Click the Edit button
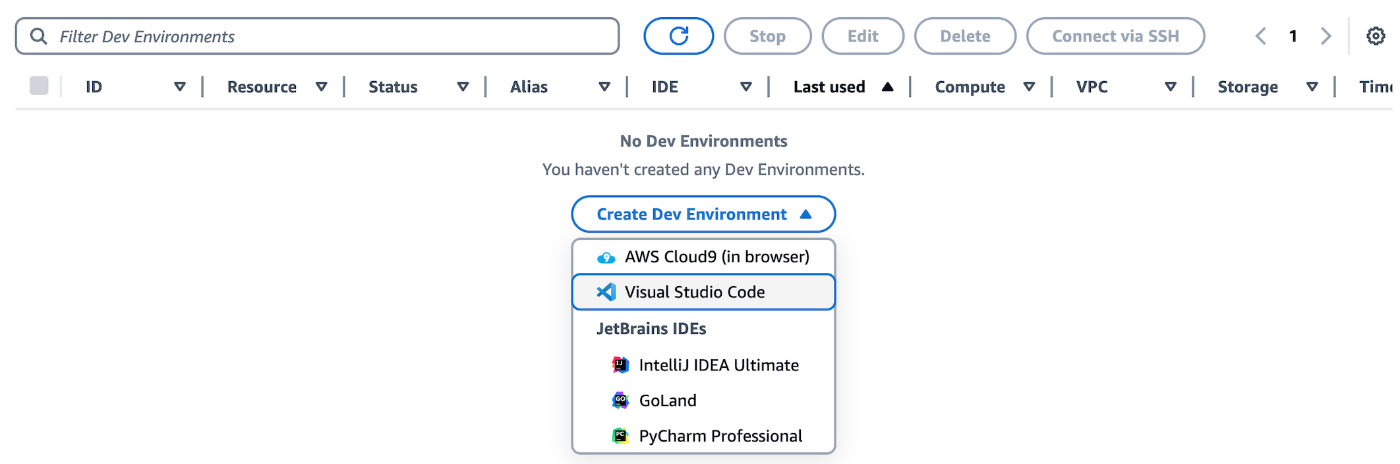The image size is (1400, 464). click(863, 36)
